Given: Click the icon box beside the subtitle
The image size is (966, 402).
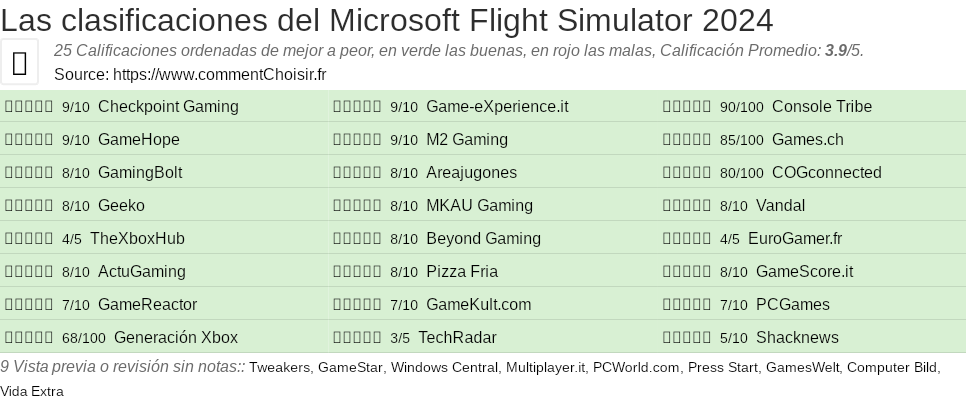Looking at the screenshot, I should coord(20,62).
